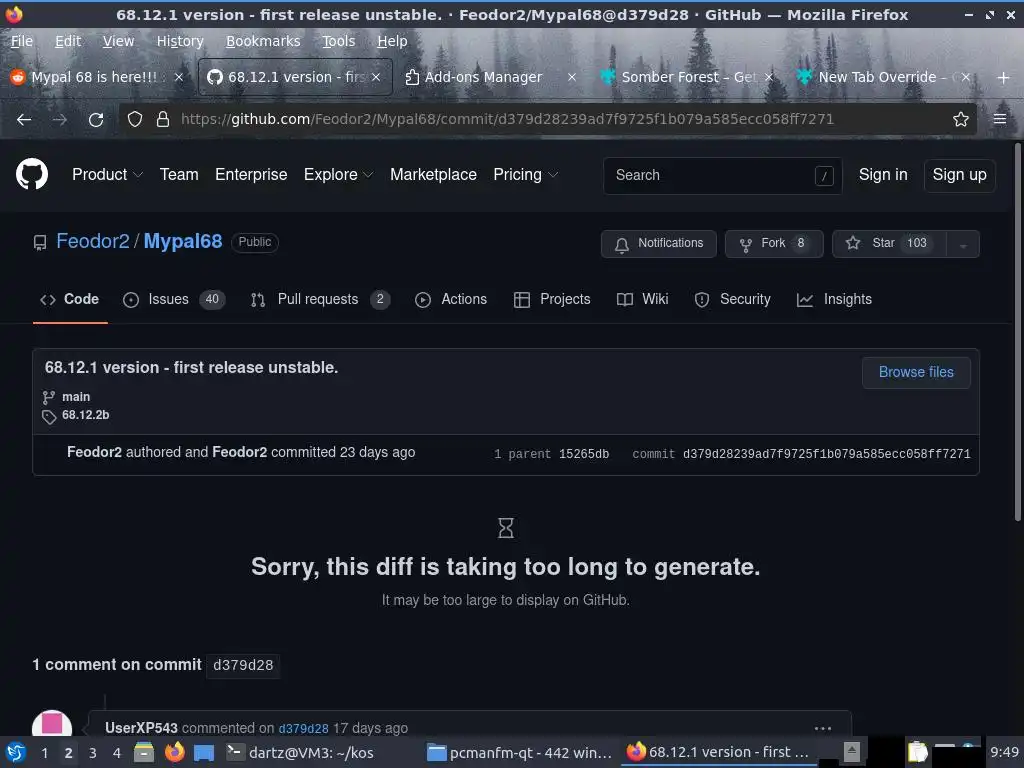Open the application menu in the taskbar
This screenshot has width=1024, height=768.
tap(16, 752)
